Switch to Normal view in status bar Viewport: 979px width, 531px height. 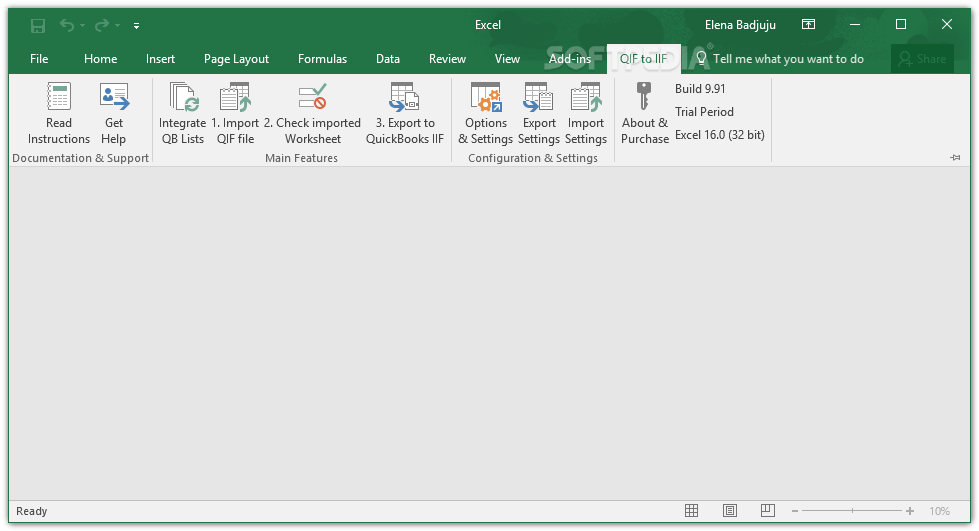[x=691, y=510]
